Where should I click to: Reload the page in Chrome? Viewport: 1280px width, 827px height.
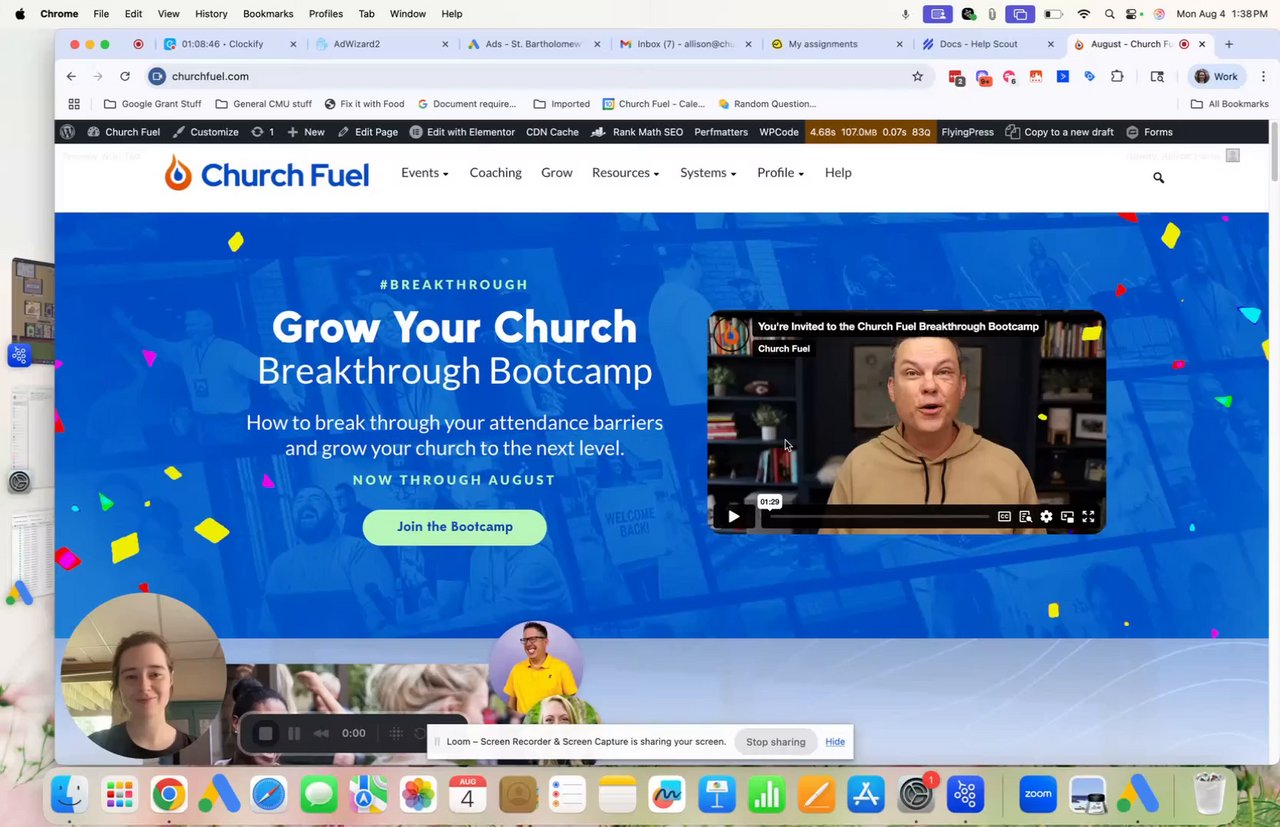pos(125,76)
